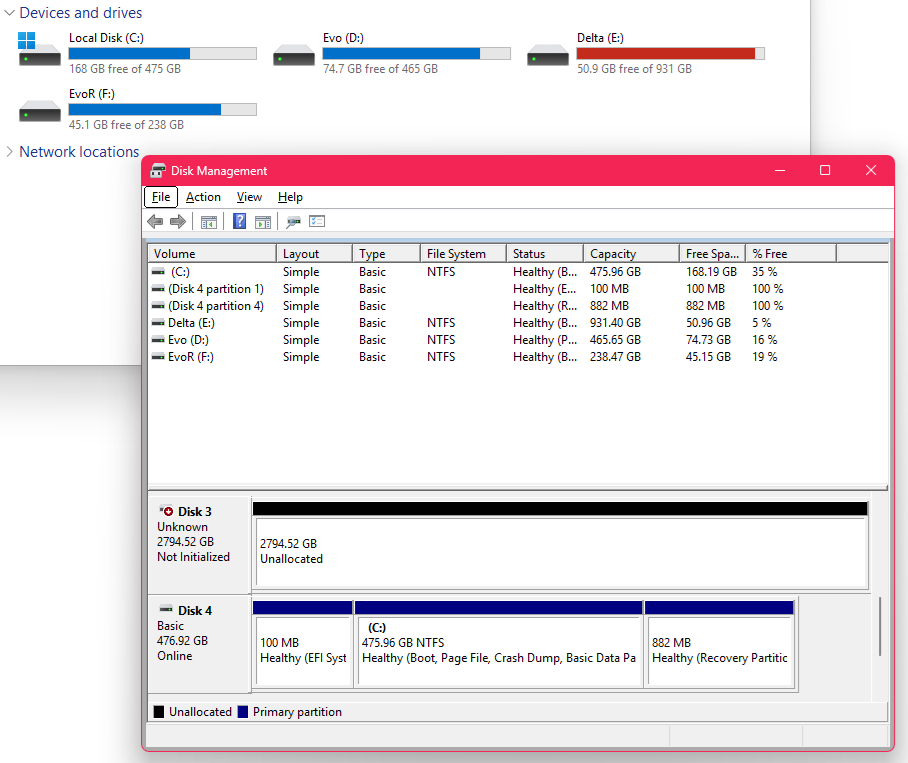Select the Local Disk (C:) drive icon in Explorer
This screenshot has width=908, height=763.
pos(39,50)
